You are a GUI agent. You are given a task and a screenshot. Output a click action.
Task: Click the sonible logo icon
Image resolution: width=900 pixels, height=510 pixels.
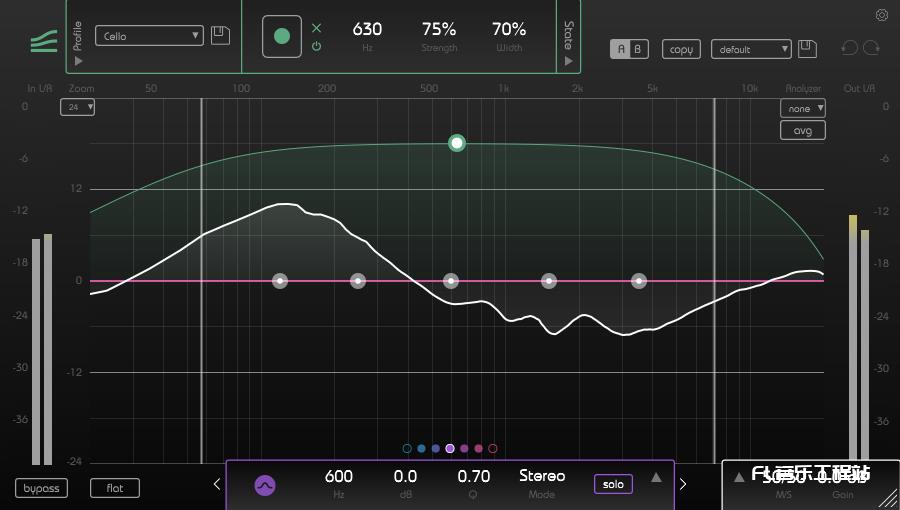pyautogui.click(x=44, y=41)
